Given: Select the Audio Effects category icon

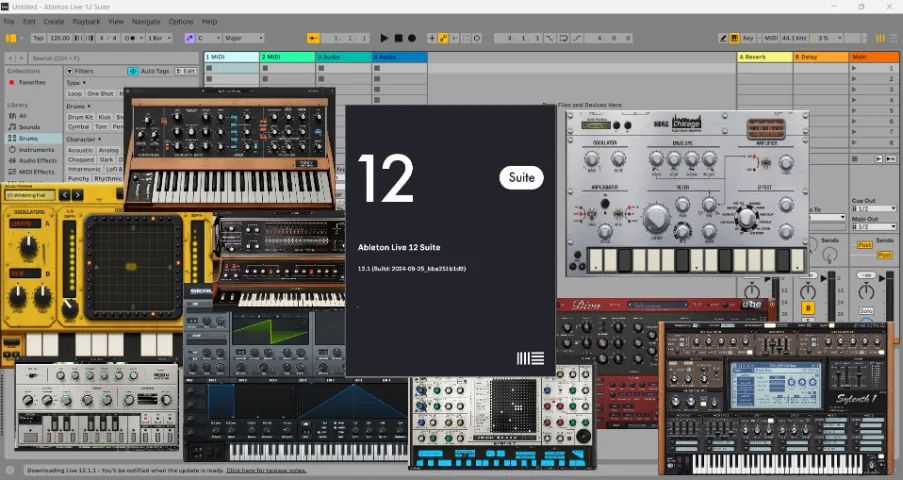Looking at the screenshot, I should pyautogui.click(x=12, y=160).
